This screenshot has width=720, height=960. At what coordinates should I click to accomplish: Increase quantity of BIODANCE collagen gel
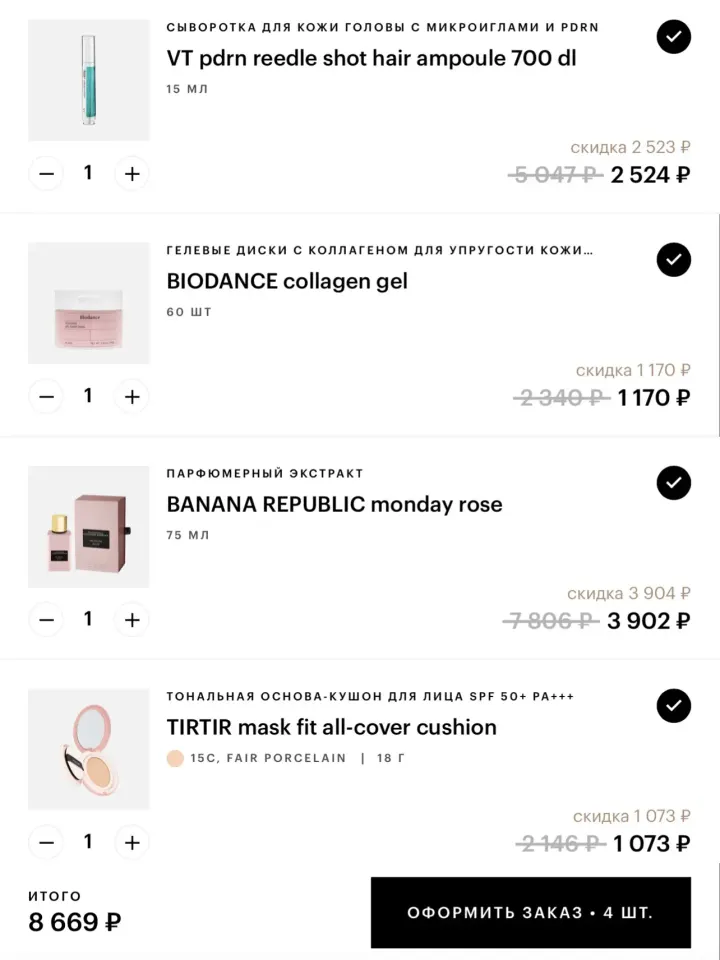coord(132,397)
